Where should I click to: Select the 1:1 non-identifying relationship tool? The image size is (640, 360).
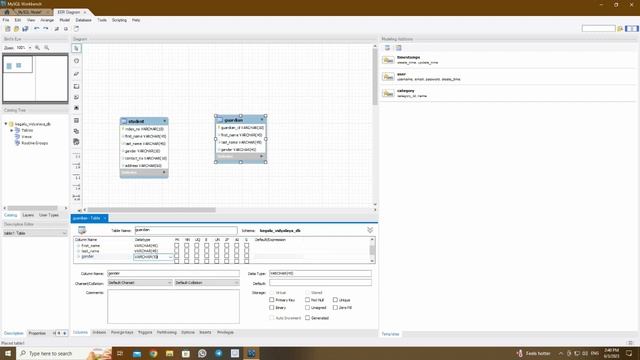tap(76, 156)
